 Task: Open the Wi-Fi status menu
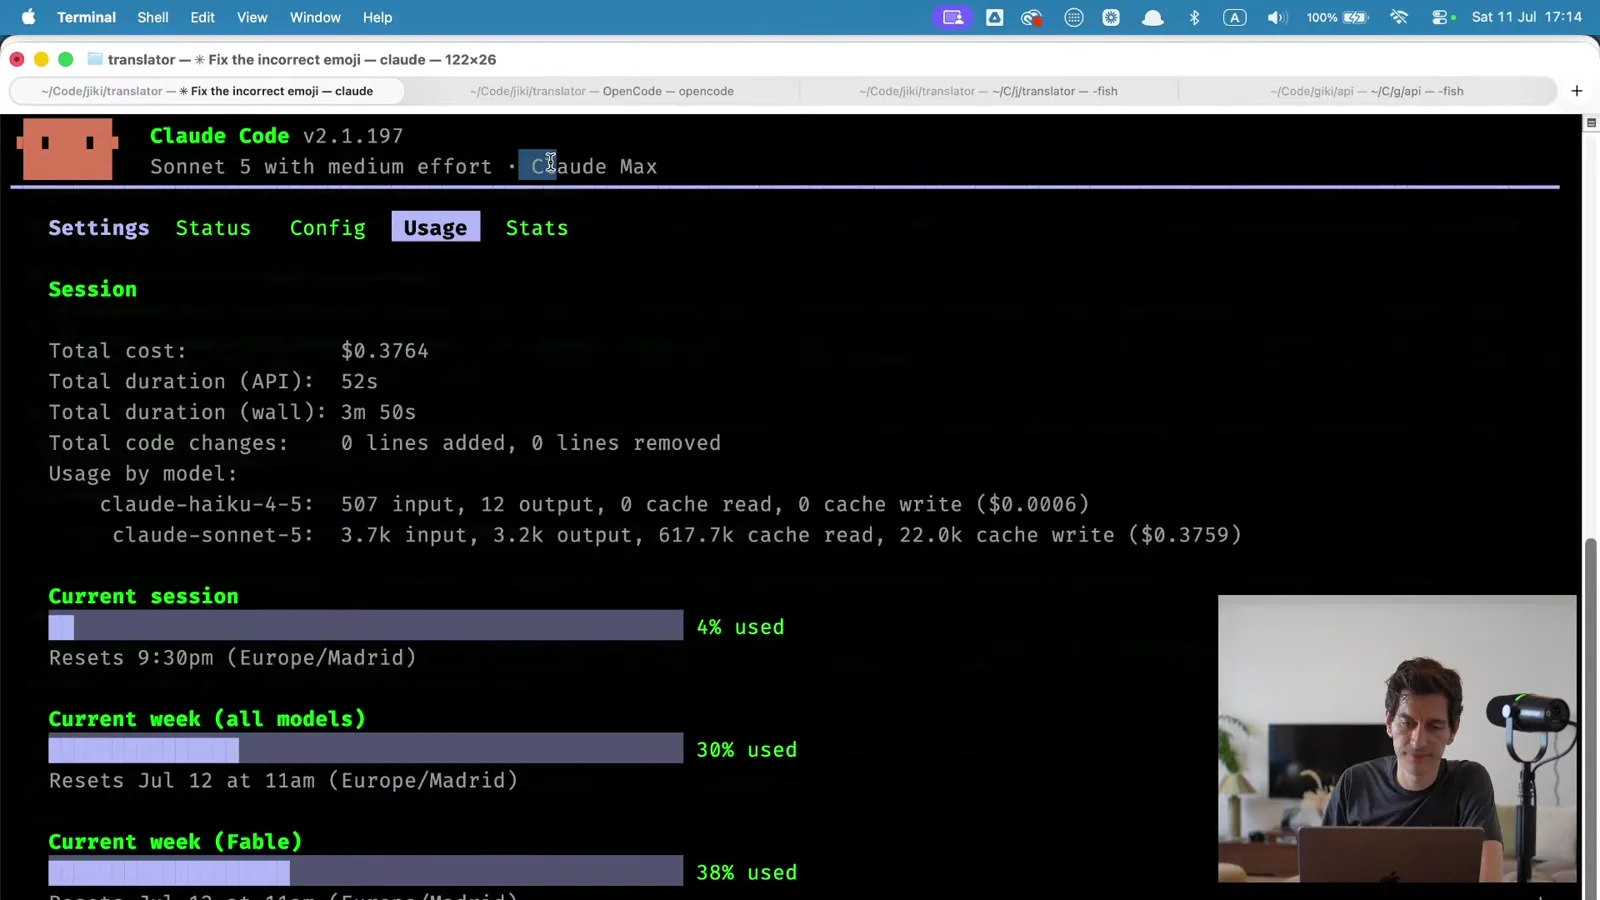(1399, 17)
